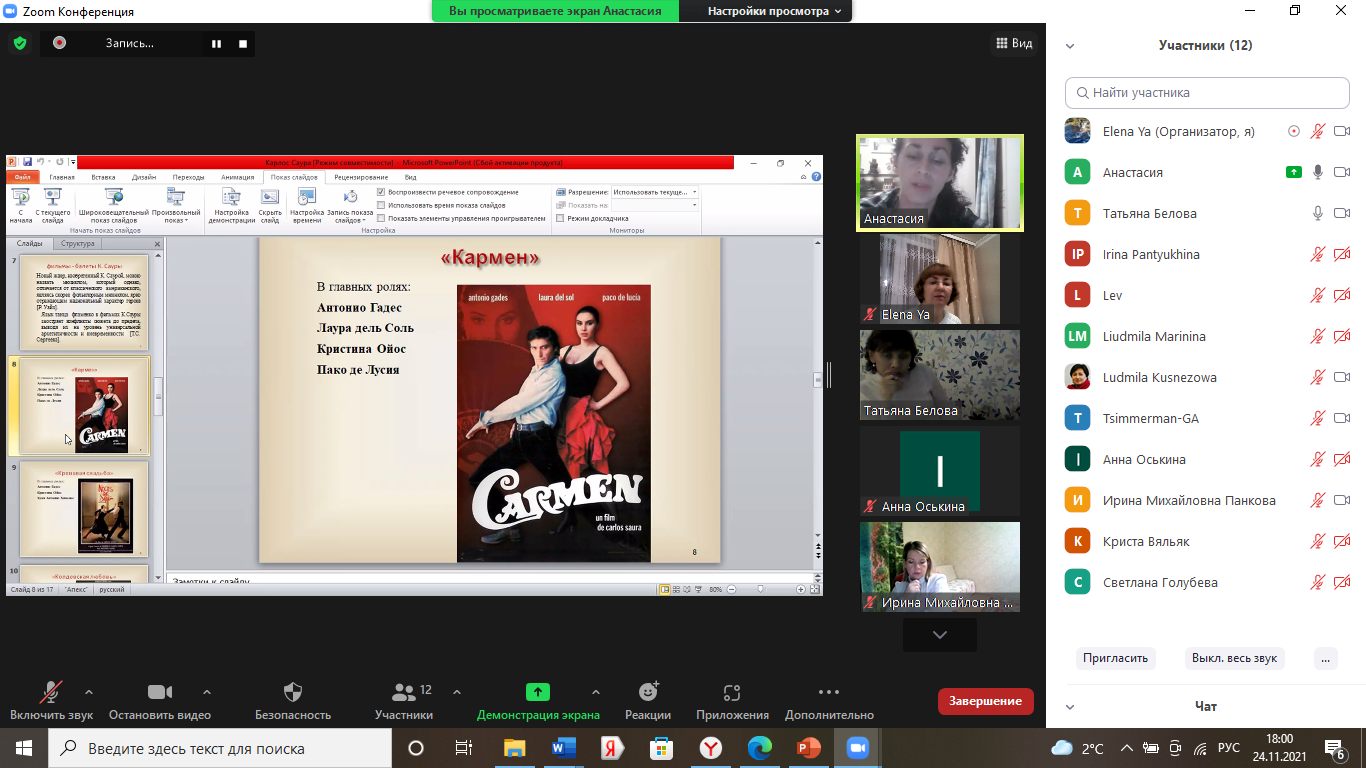Open Windows Start menu

pos(24,748)
